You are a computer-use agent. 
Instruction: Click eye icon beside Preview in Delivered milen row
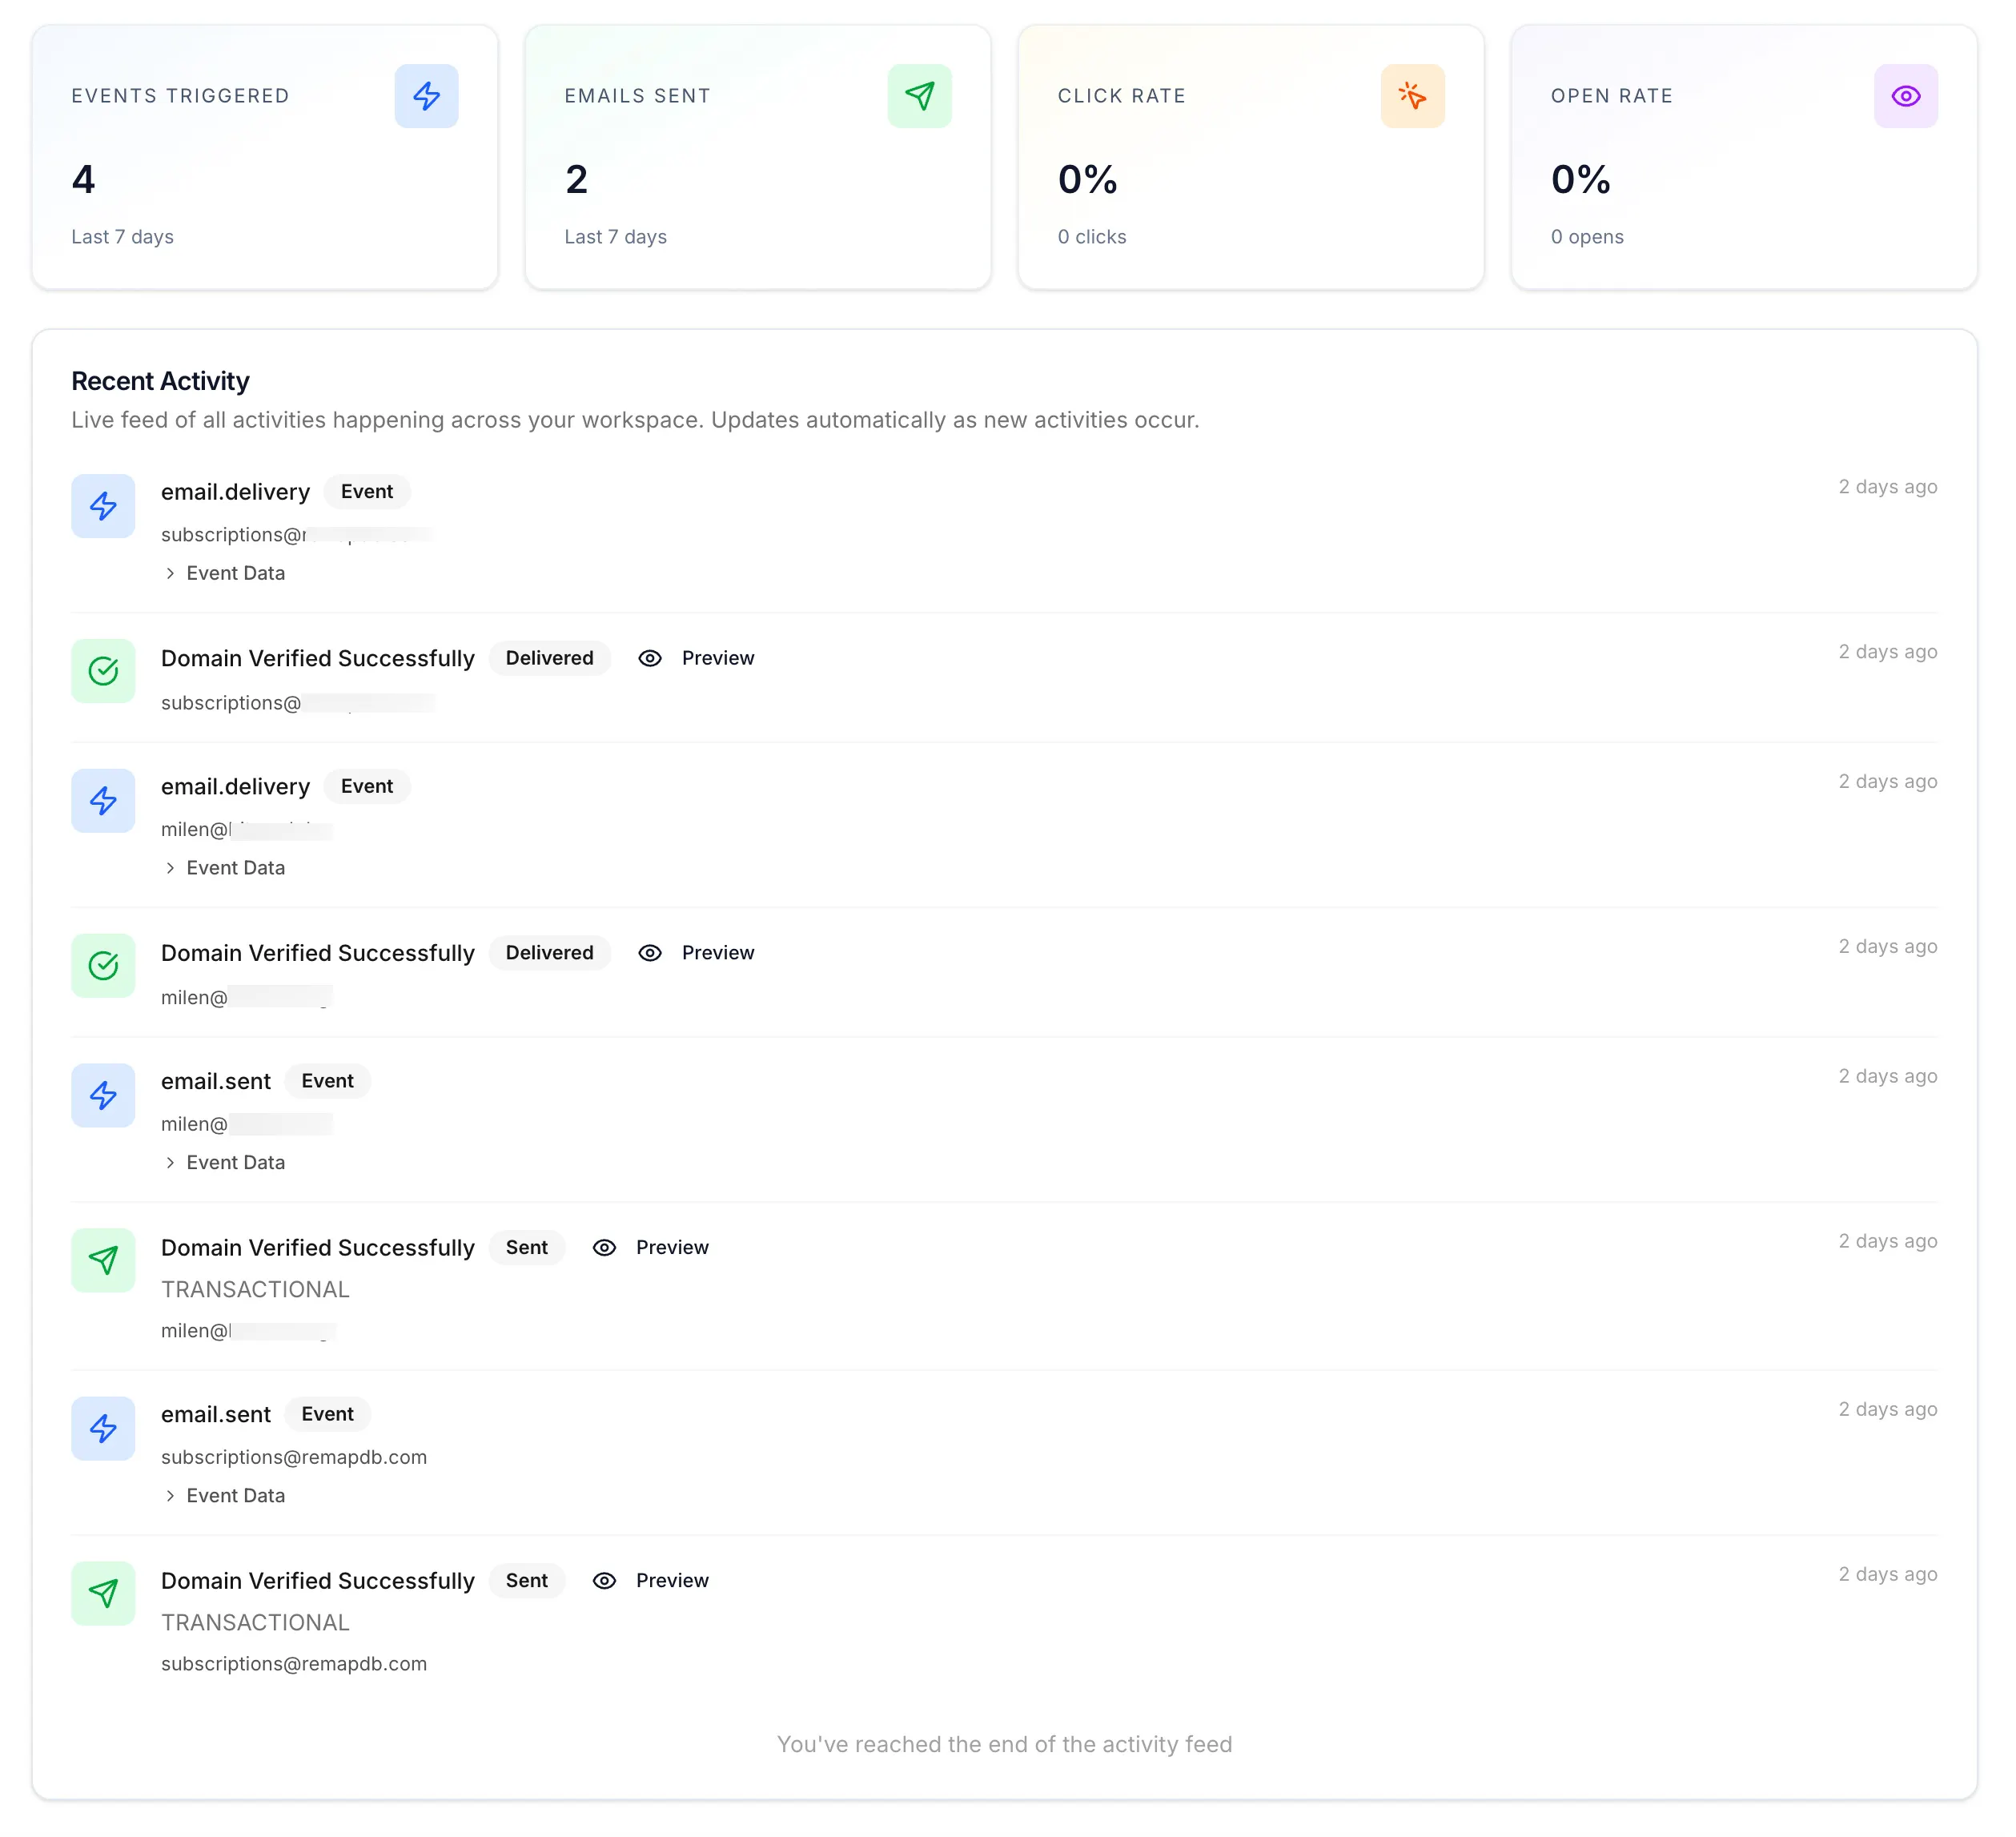coord(650,953)
